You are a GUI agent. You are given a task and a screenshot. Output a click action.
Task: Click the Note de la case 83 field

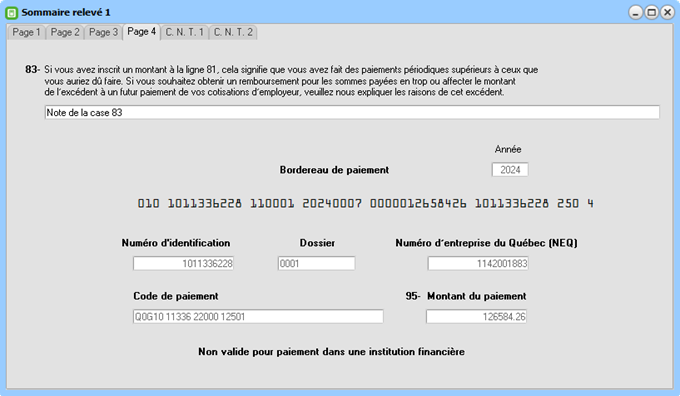pos(352,112)
